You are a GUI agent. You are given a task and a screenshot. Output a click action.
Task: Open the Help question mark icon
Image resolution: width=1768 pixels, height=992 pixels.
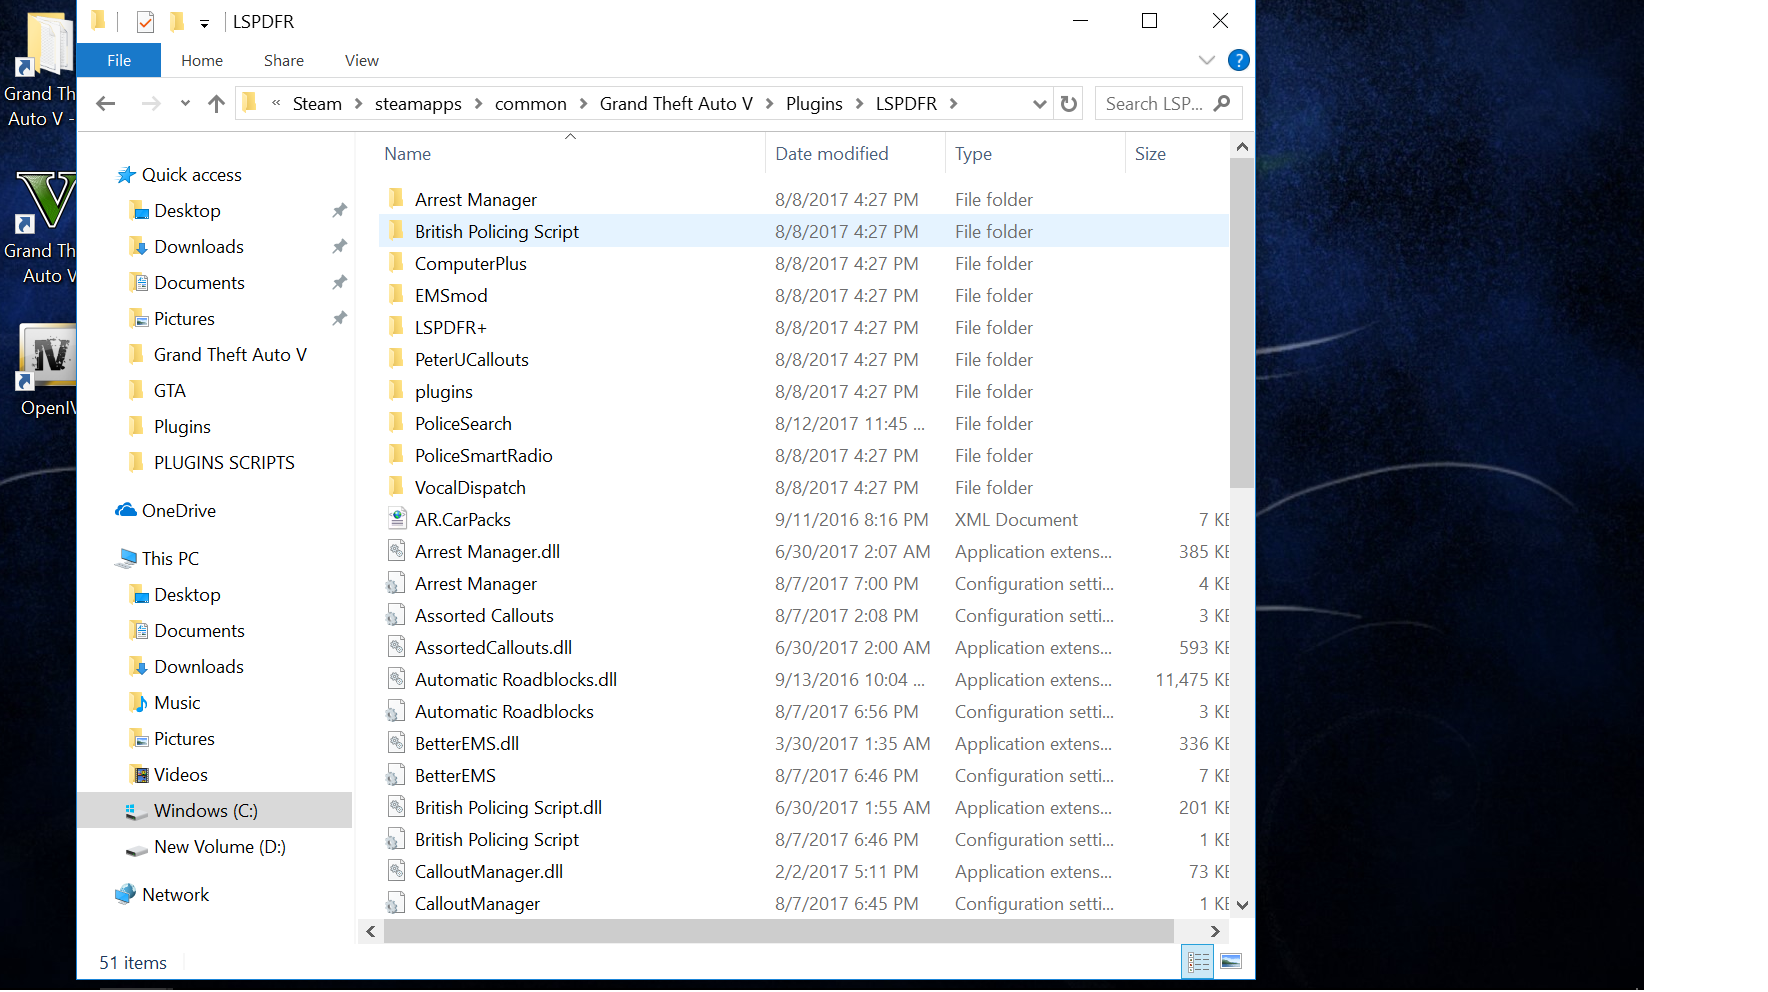pos(1238,60)
